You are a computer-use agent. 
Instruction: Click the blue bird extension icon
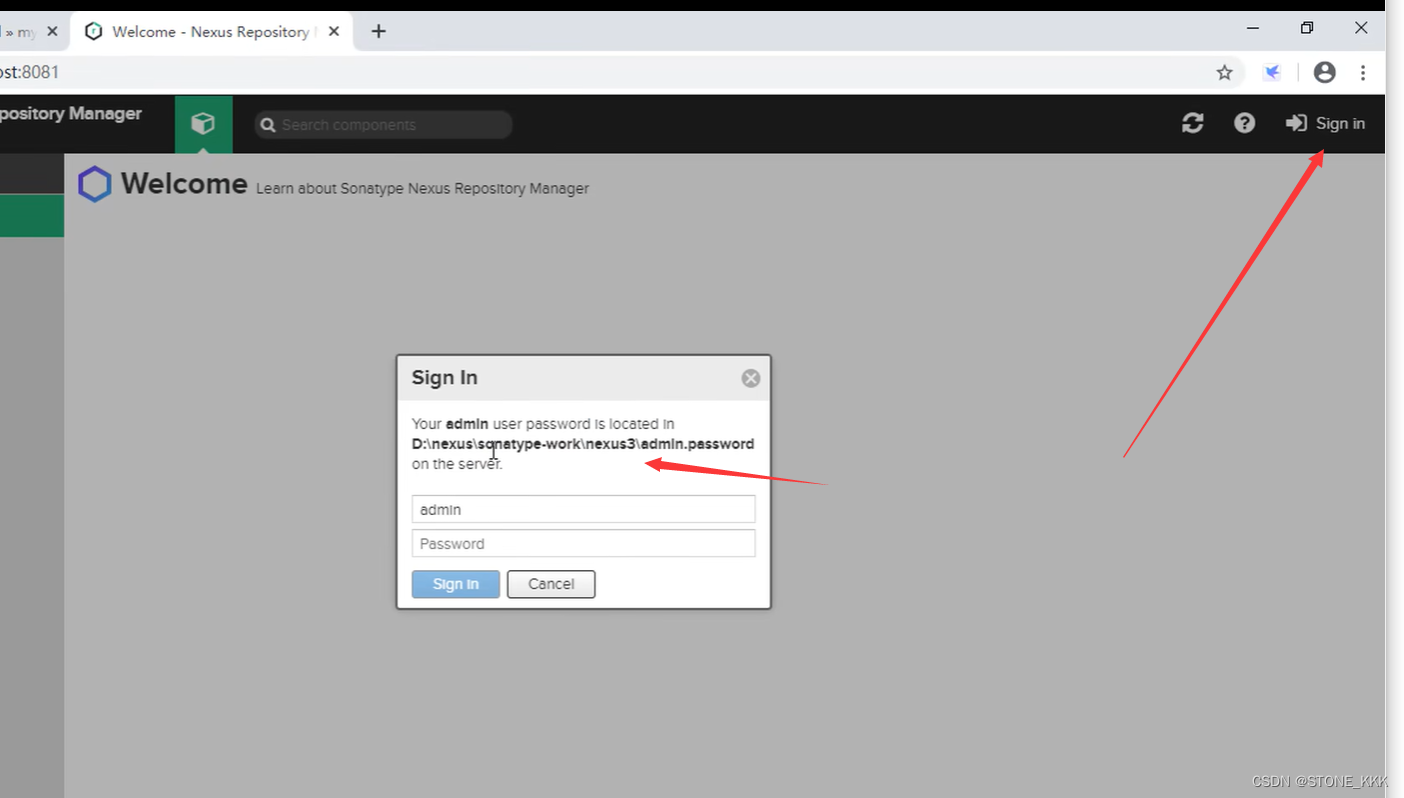1272,72
